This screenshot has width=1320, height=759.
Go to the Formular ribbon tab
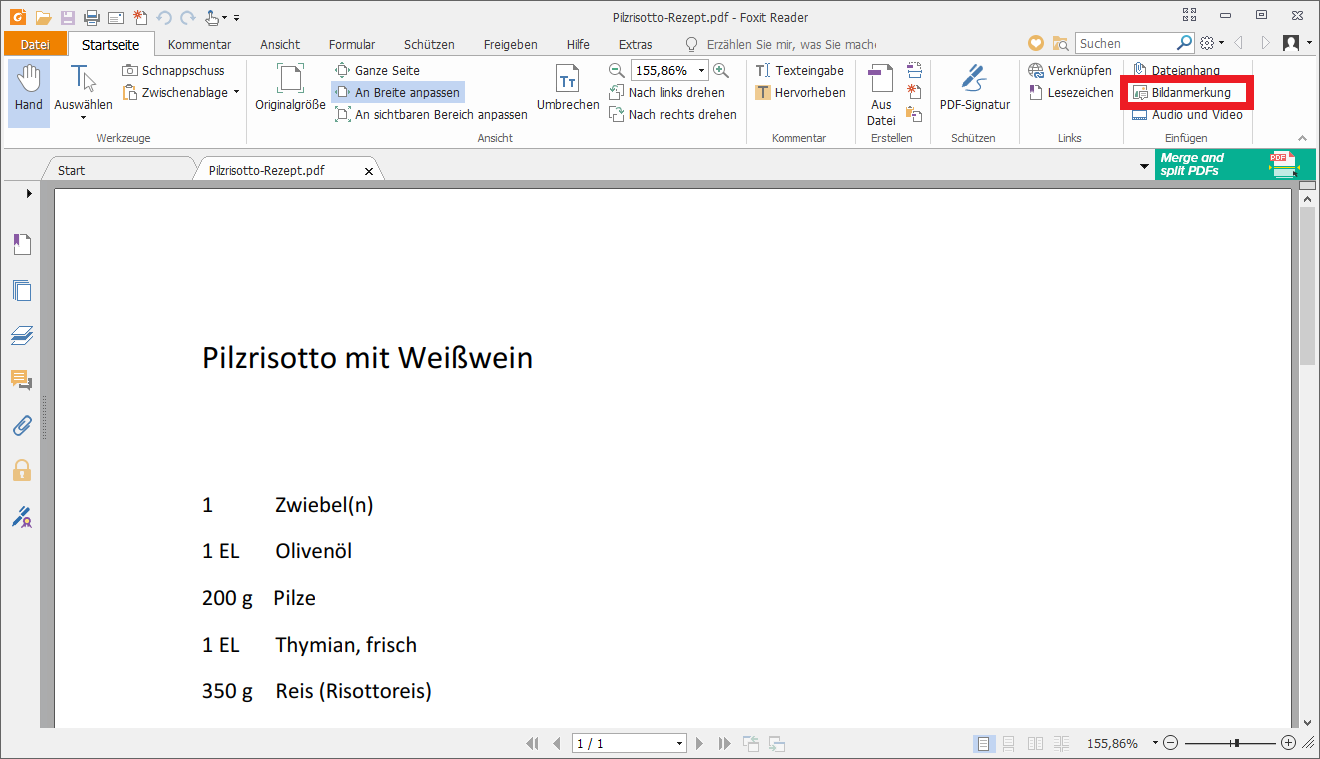point(352,44)
